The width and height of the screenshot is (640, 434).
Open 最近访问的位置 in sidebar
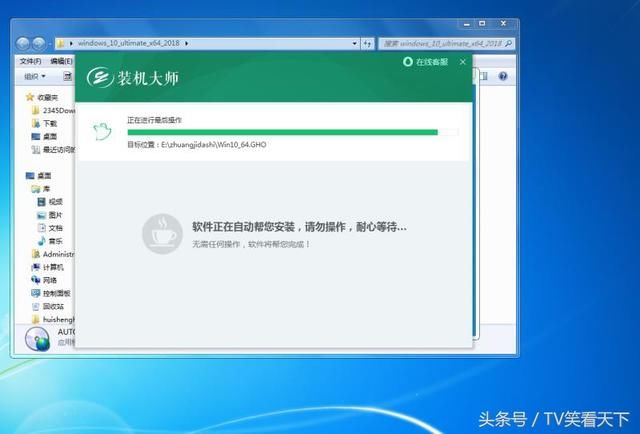[x=54, y=149]
